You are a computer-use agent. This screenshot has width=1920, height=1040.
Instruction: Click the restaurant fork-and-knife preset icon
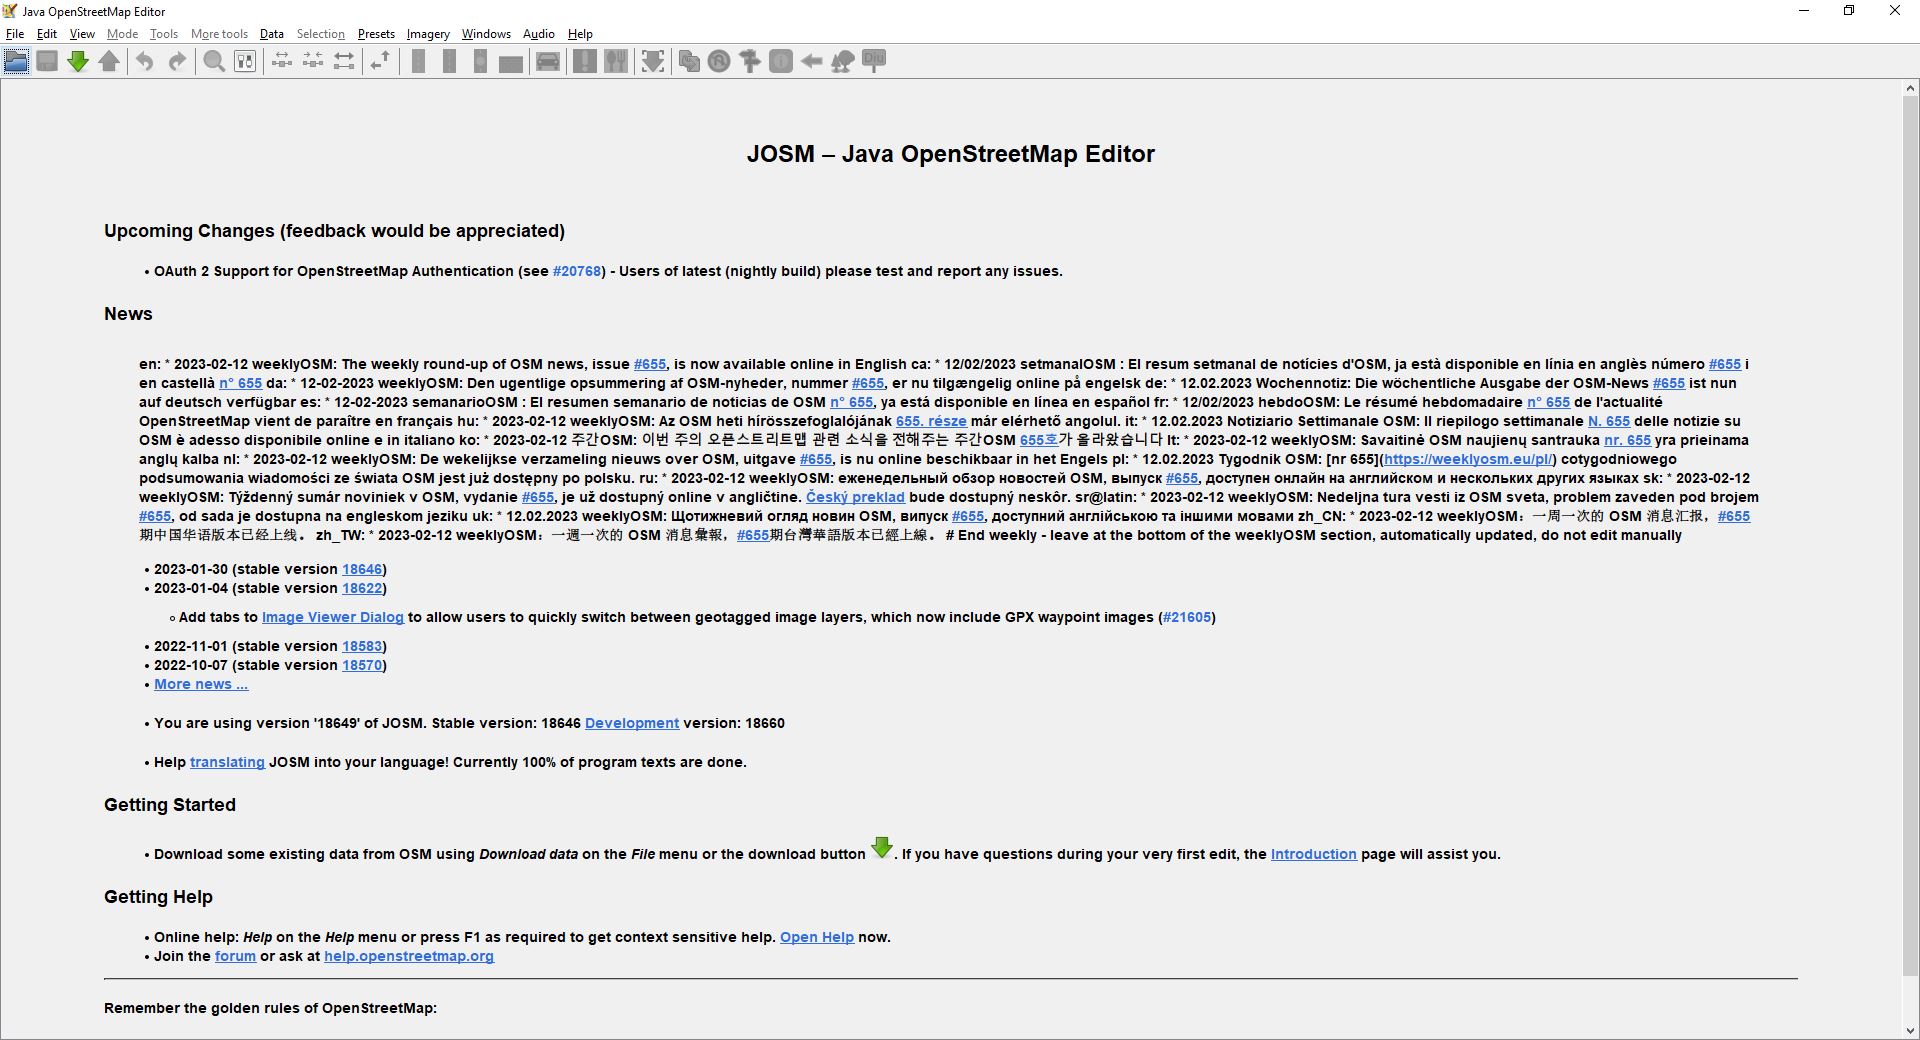(x=616, y=61)
